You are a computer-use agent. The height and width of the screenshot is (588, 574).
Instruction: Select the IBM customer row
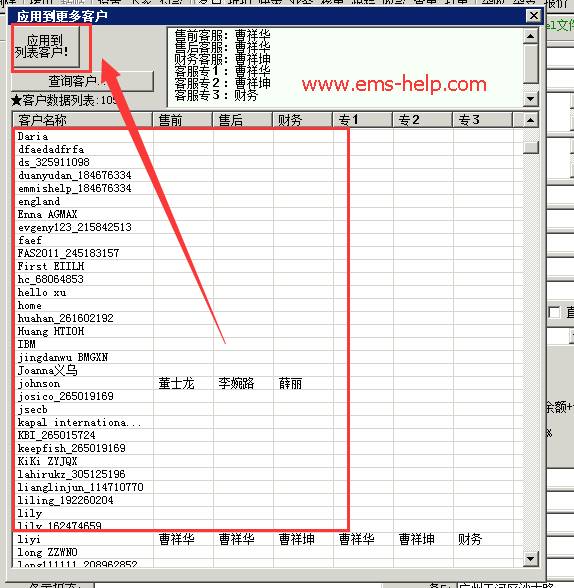pos(268,344)
